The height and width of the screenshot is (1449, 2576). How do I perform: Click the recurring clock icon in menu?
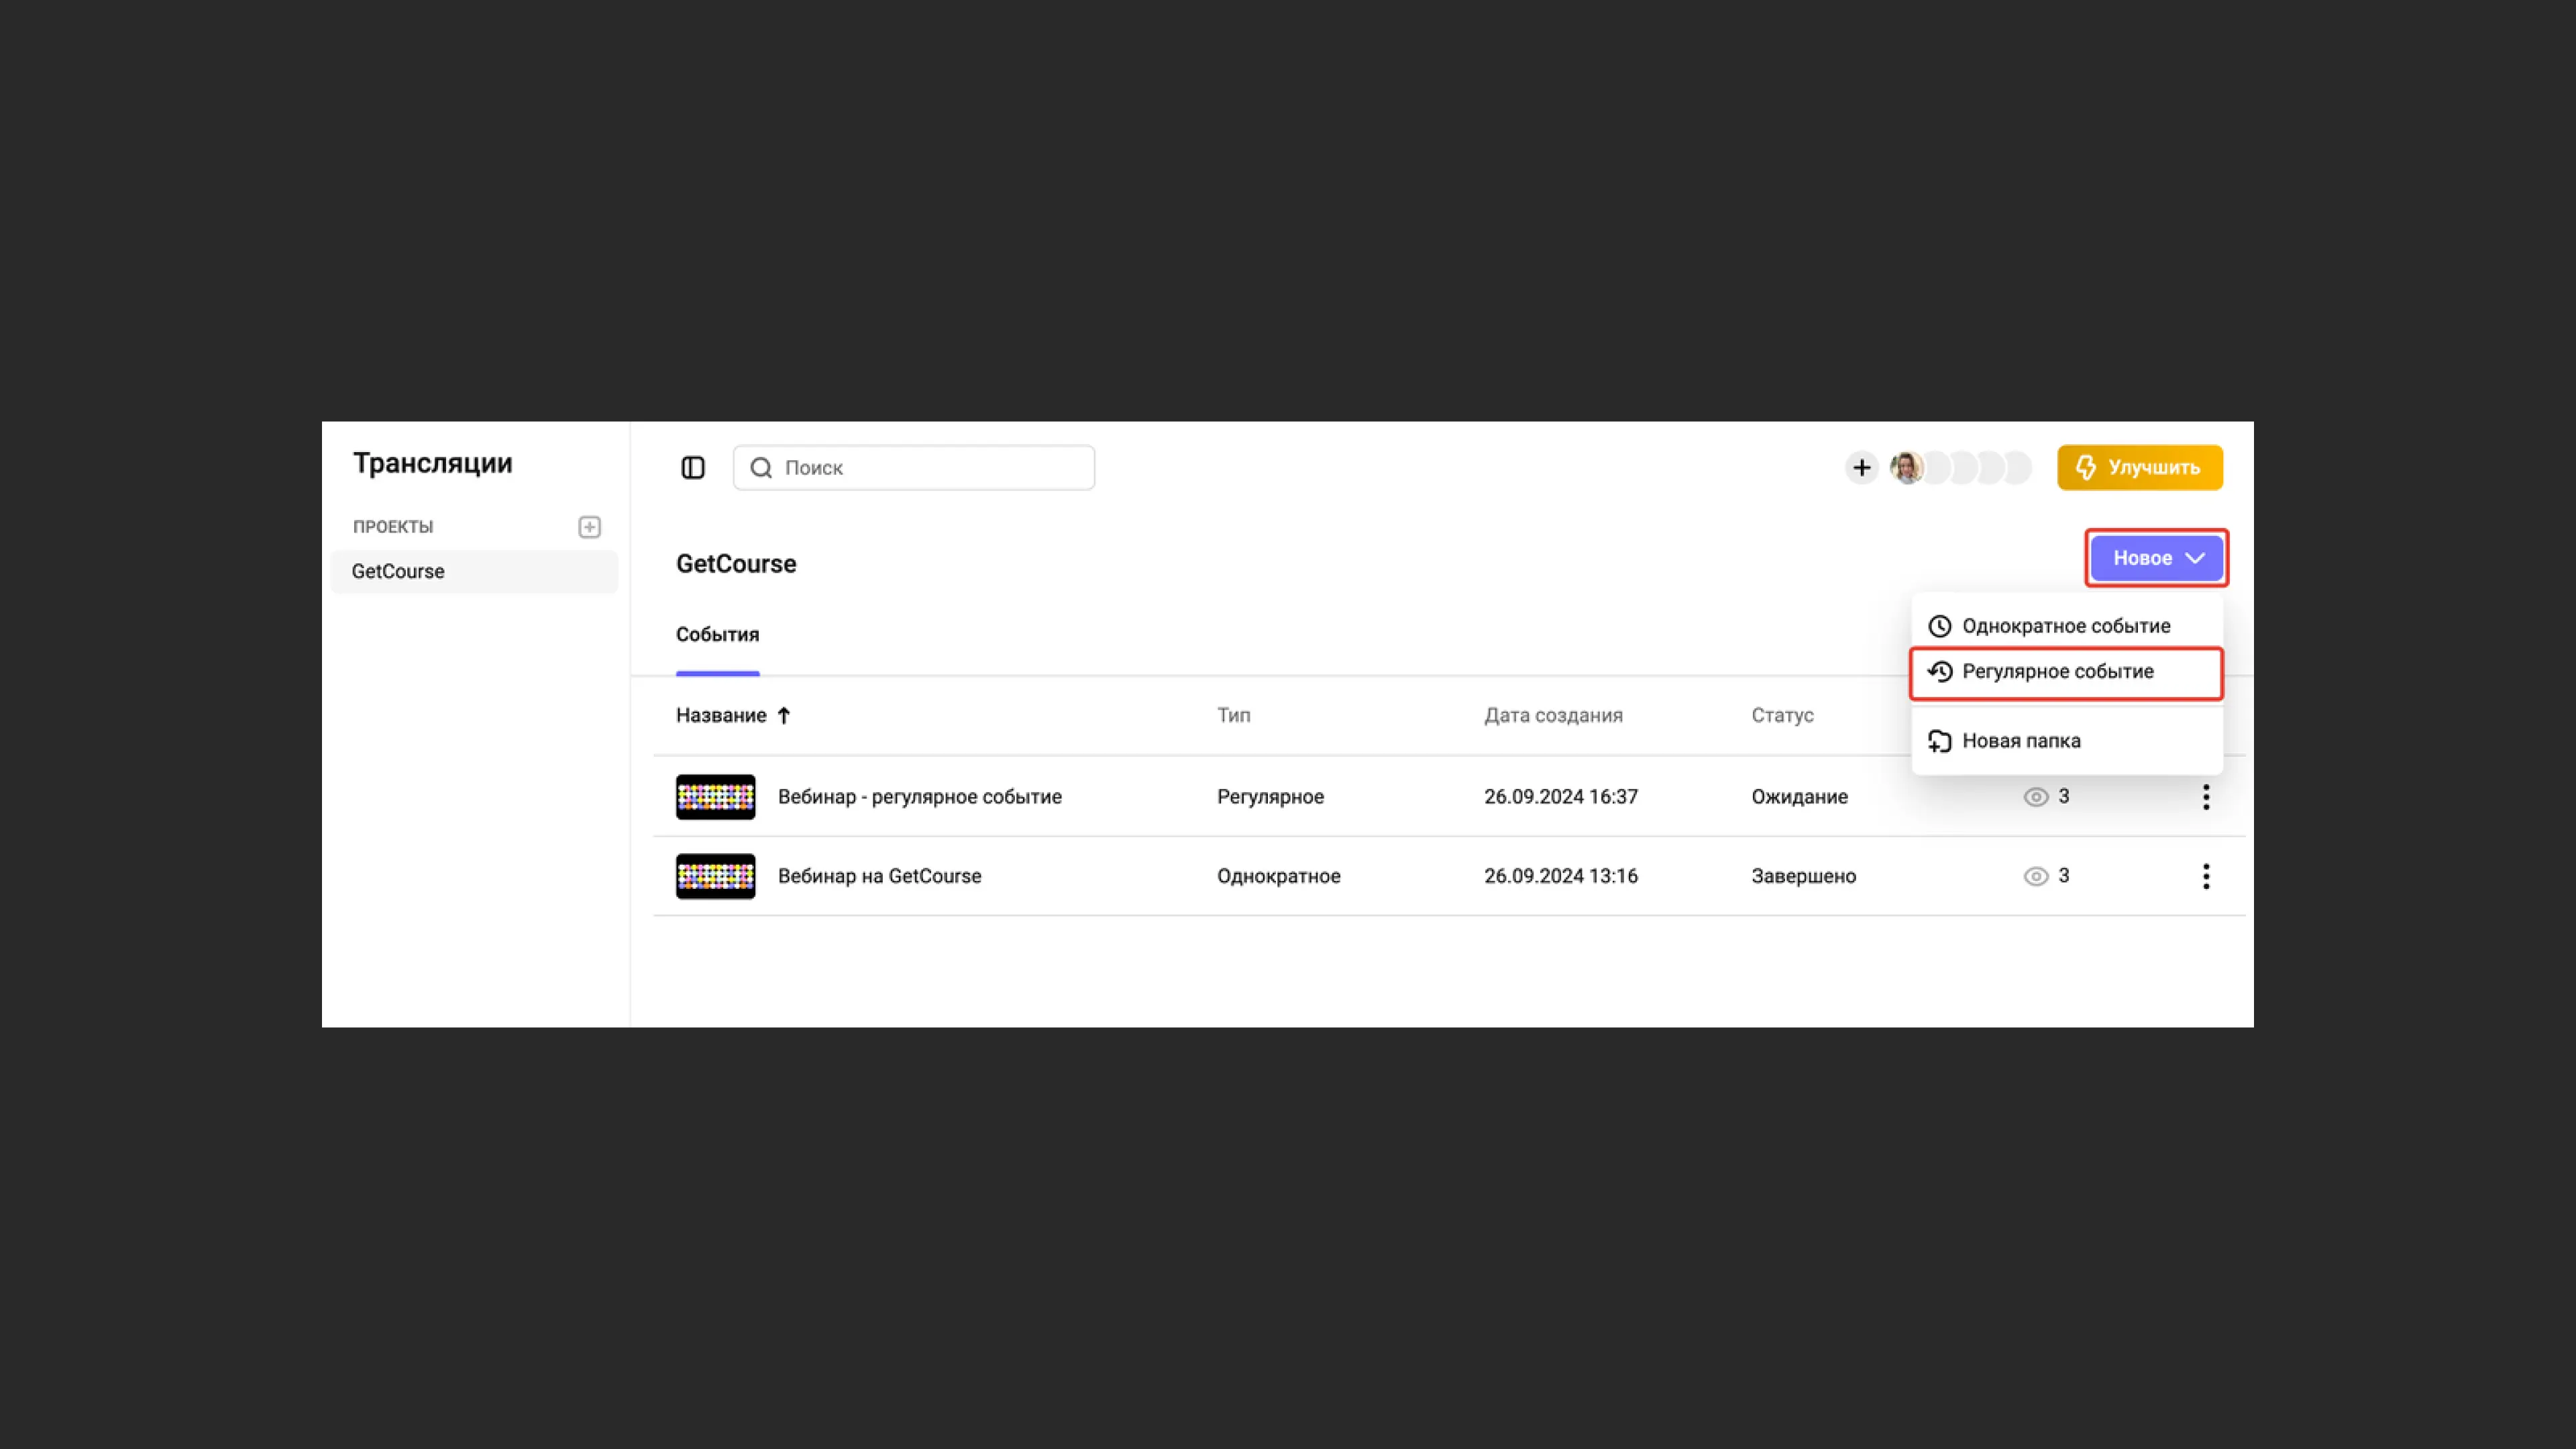point(1939,672)
